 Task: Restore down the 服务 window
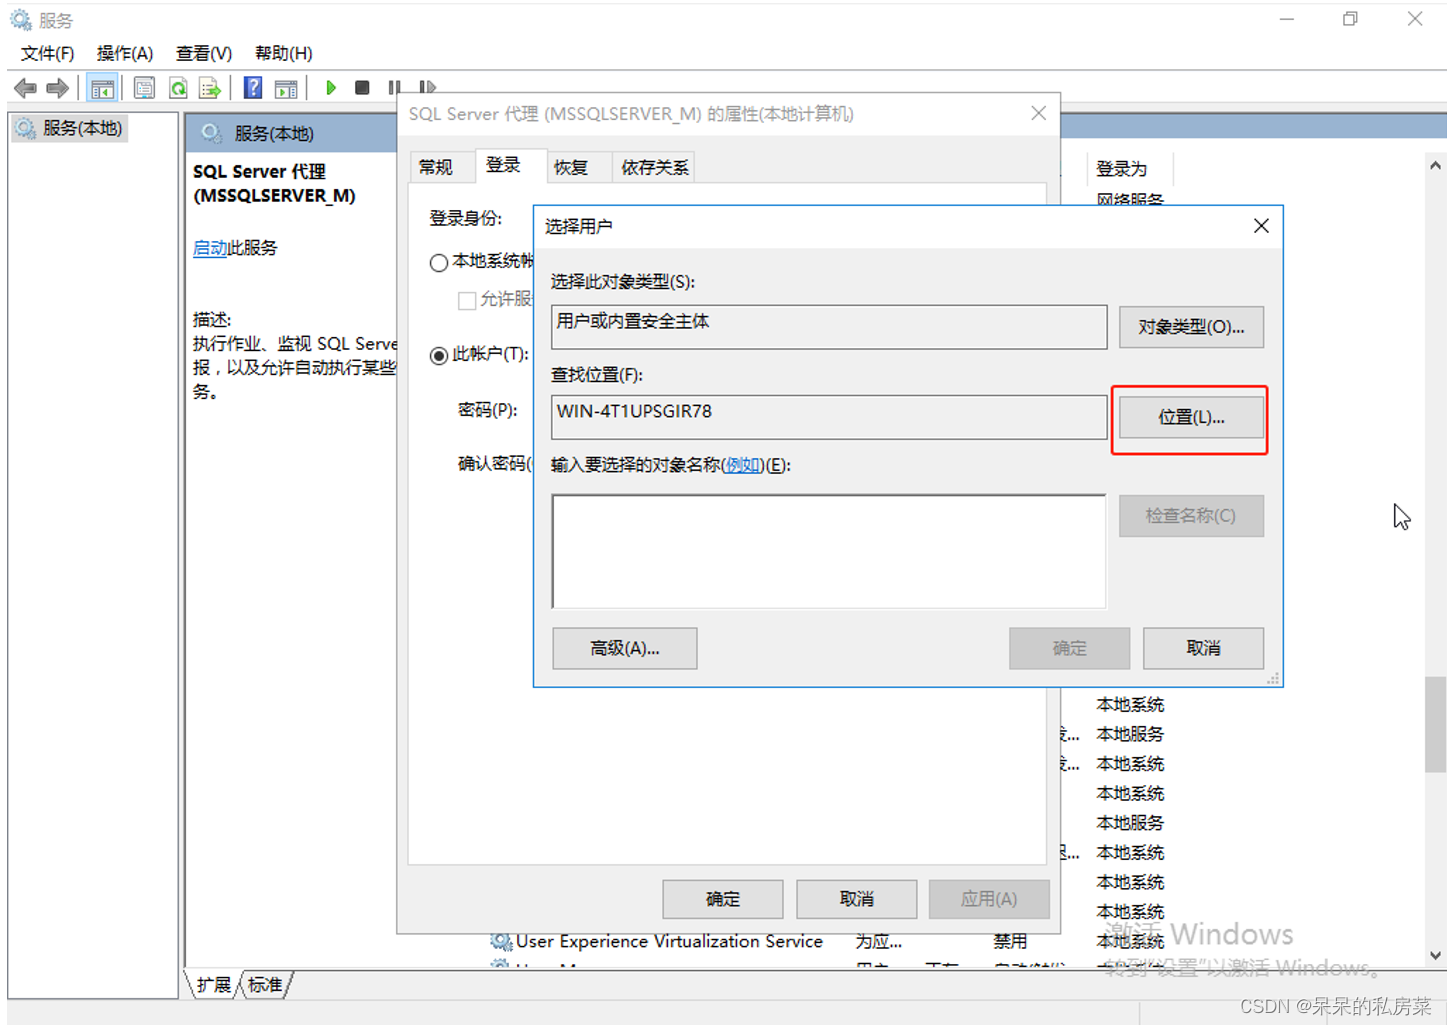tap(1351, 19)
